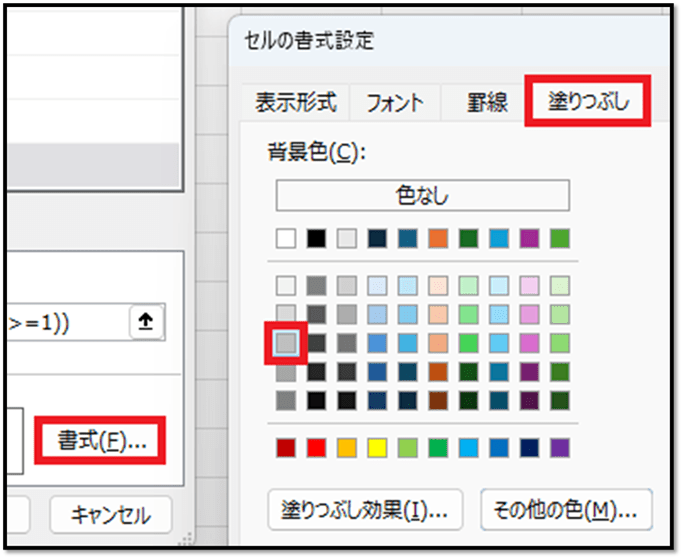Select the magenta swatch in top theme row
Viewport: 682px width, 558px height.
529,239
